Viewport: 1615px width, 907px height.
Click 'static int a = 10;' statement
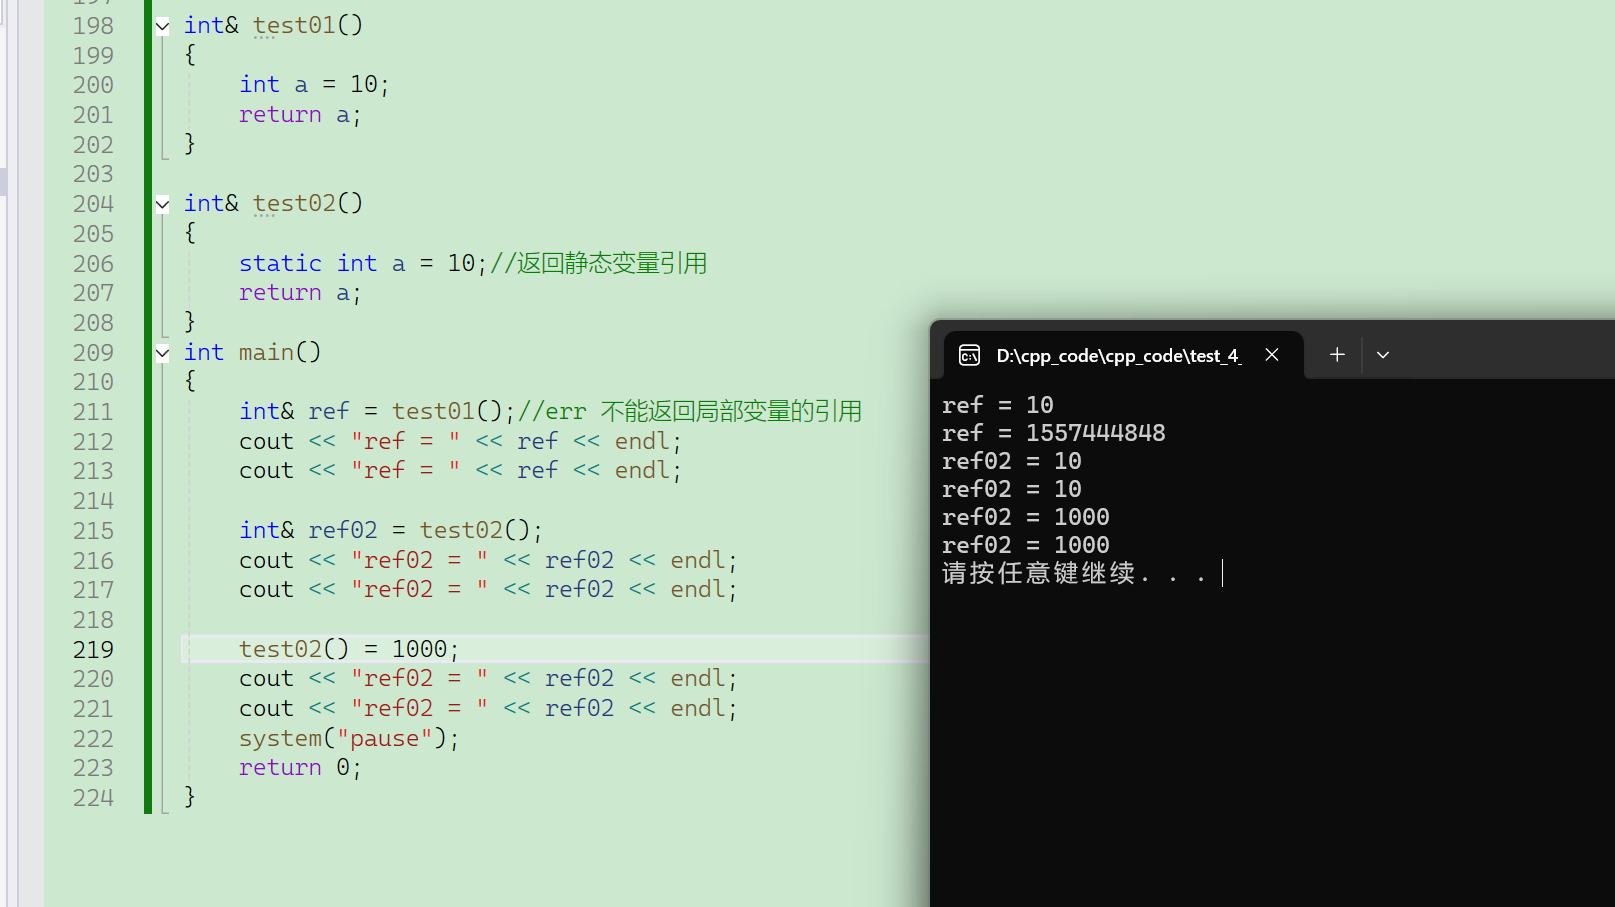point(363,263)
